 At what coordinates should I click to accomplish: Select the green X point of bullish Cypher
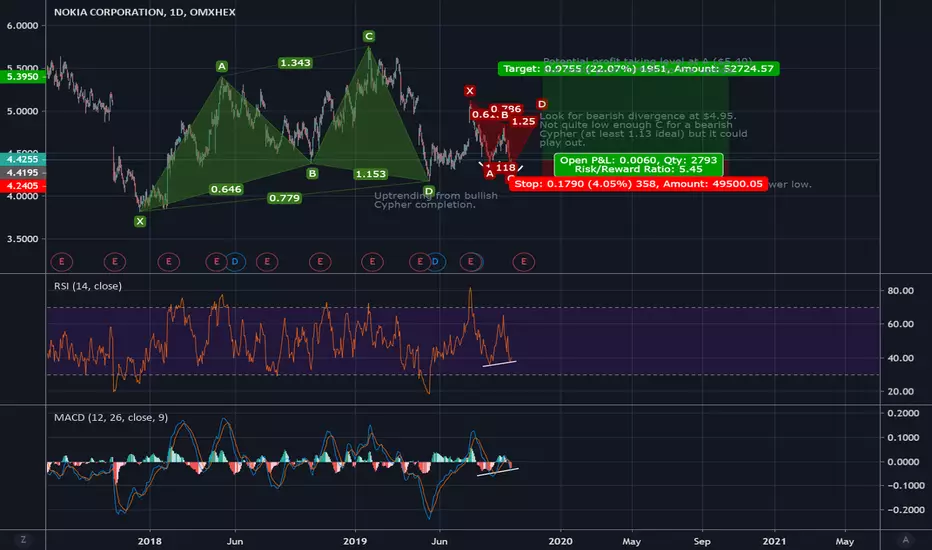pos(140,221)
